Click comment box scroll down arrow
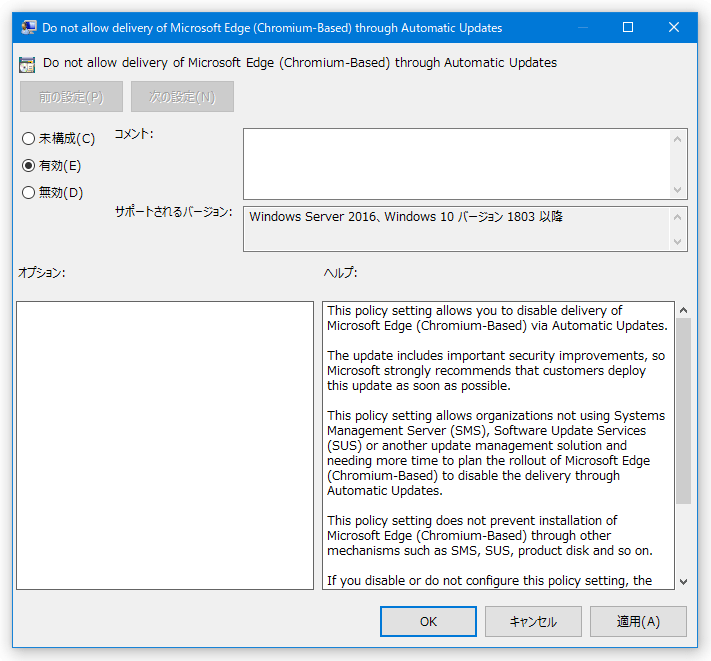The image size is (711, 661). (x=677, y=190)
